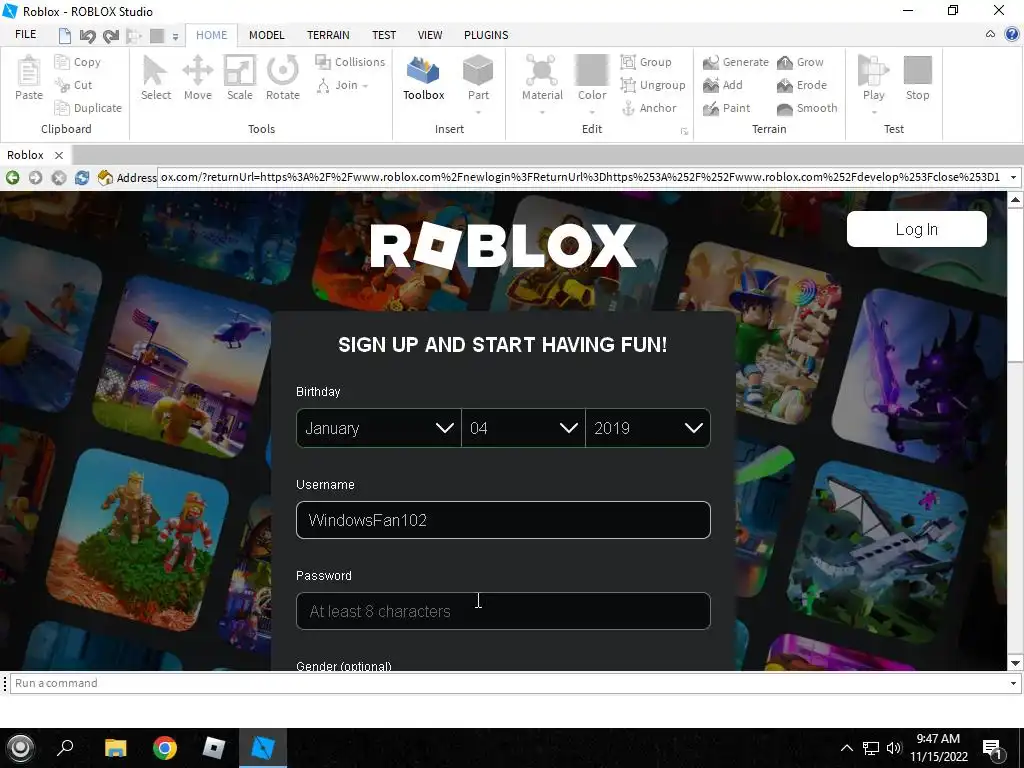Close the Roblox document tab
Screen dimensions: 1024x768
[59, 155]
